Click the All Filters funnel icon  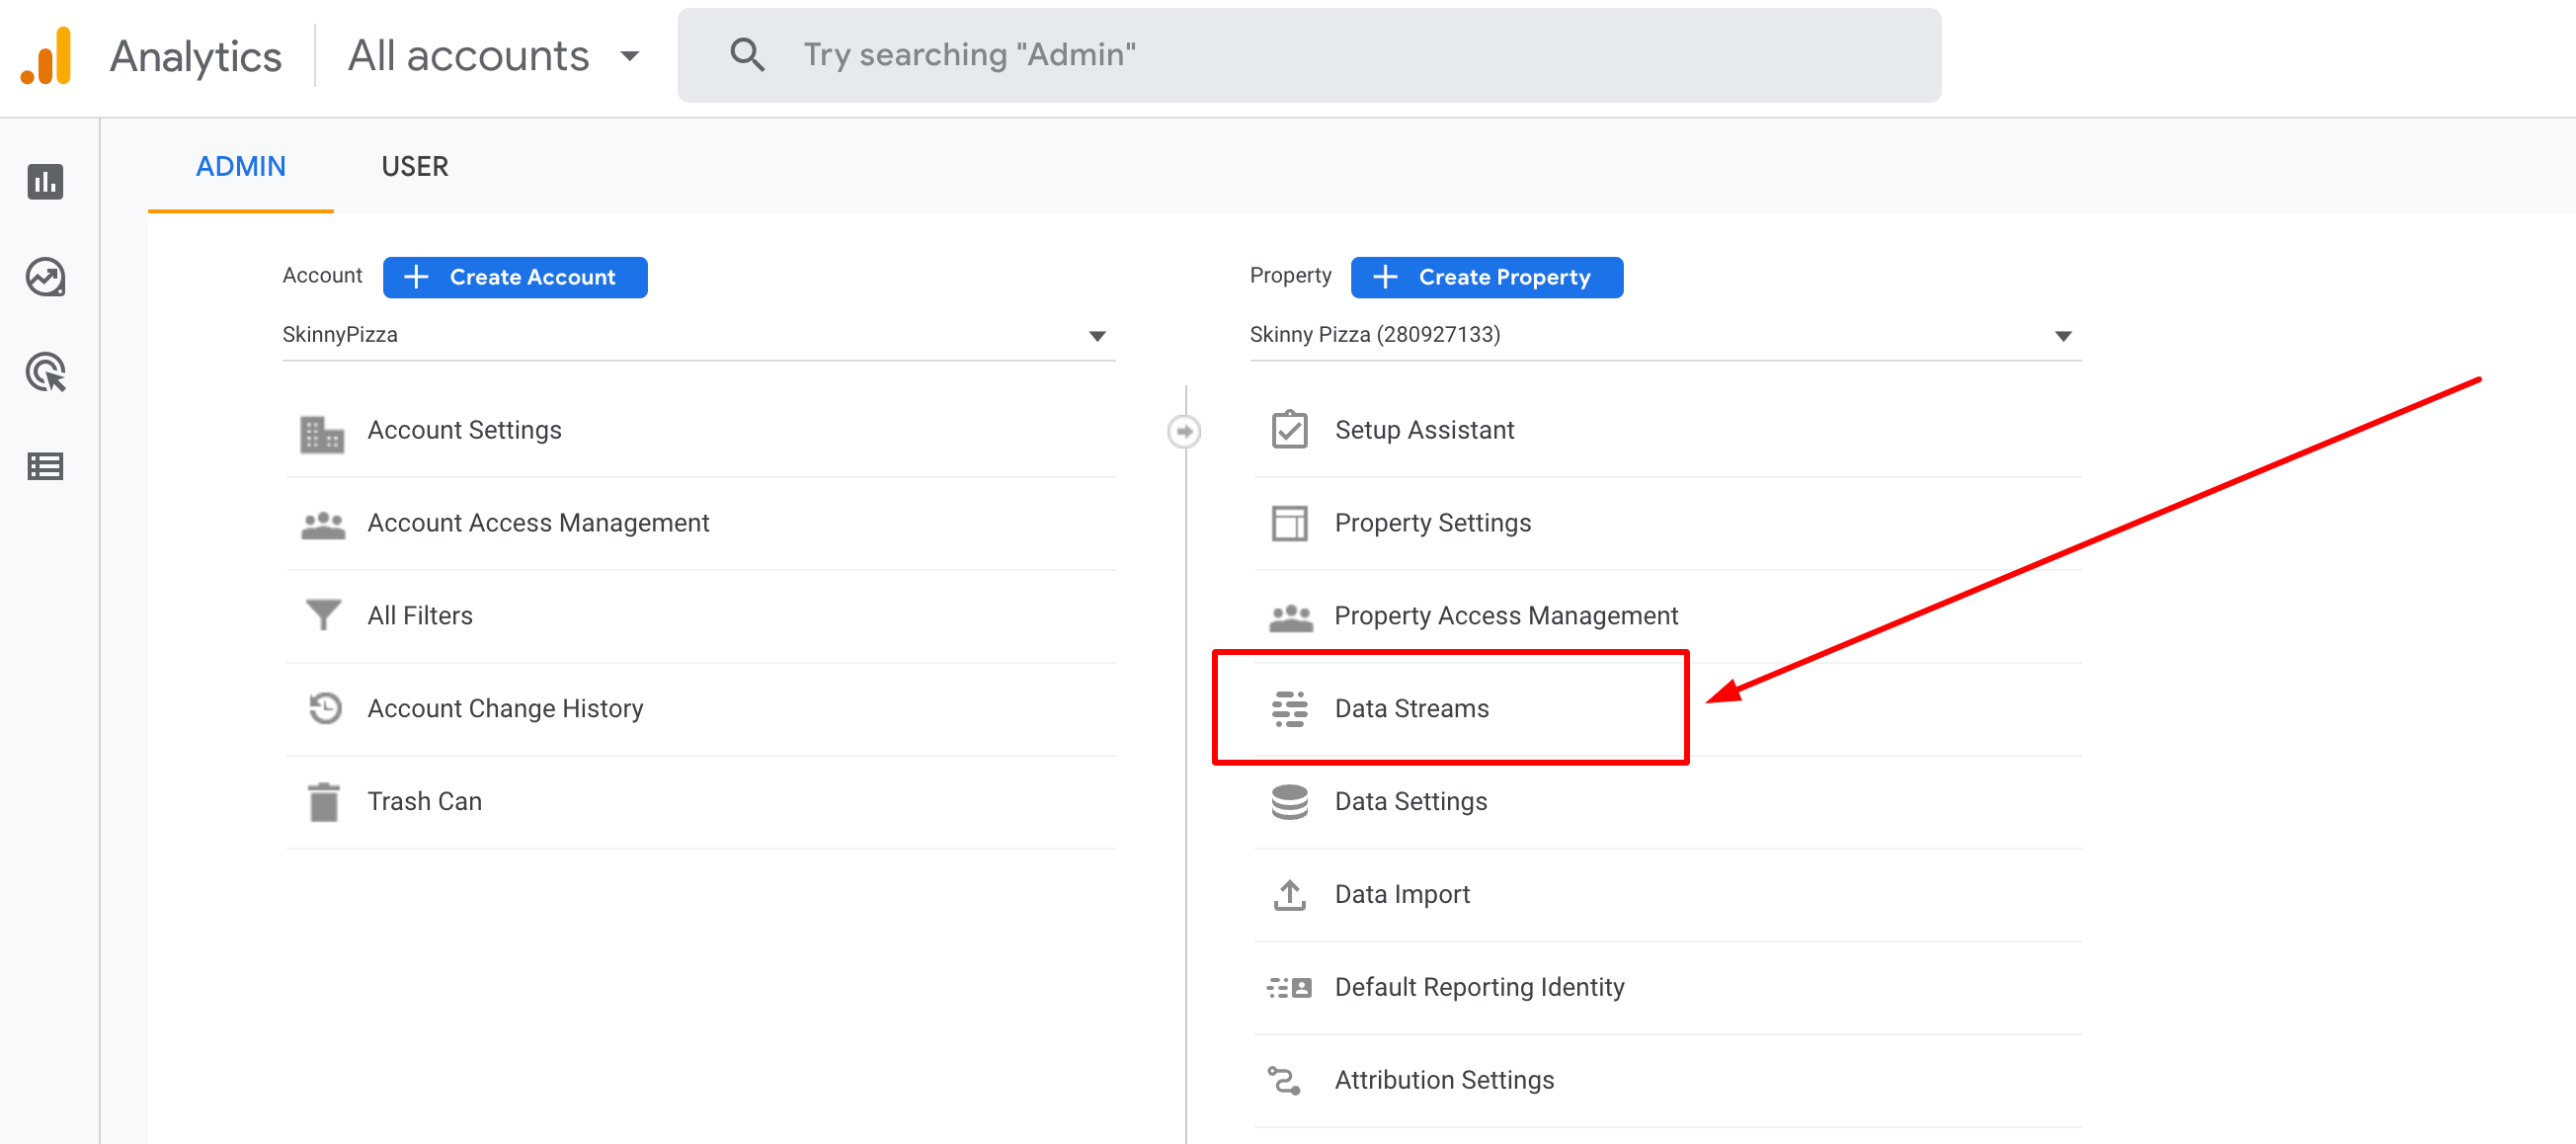[x=323, y=616]
